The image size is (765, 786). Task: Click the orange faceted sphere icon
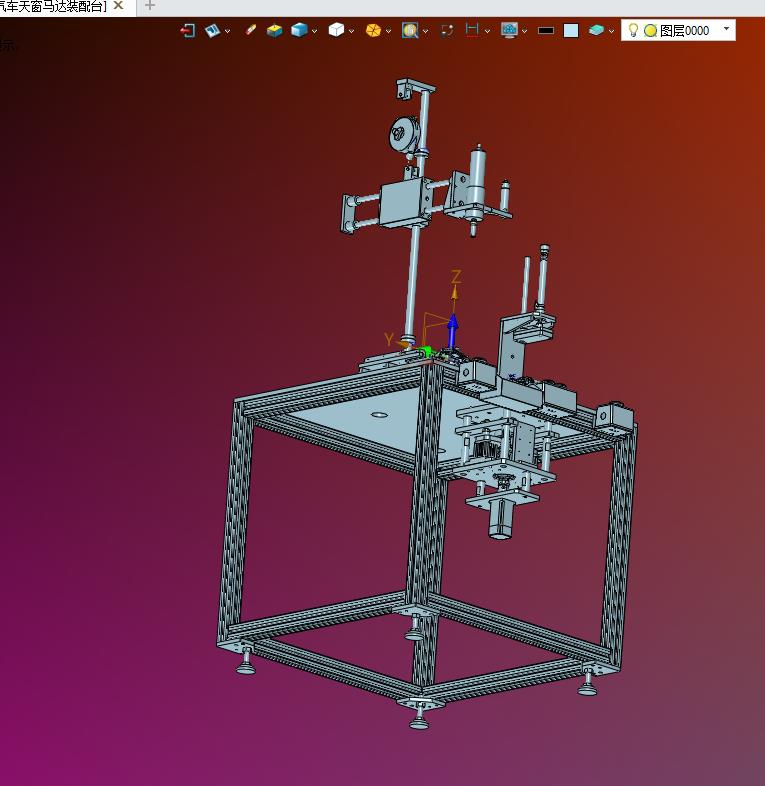pyautogui.click(x=373, y=30)
